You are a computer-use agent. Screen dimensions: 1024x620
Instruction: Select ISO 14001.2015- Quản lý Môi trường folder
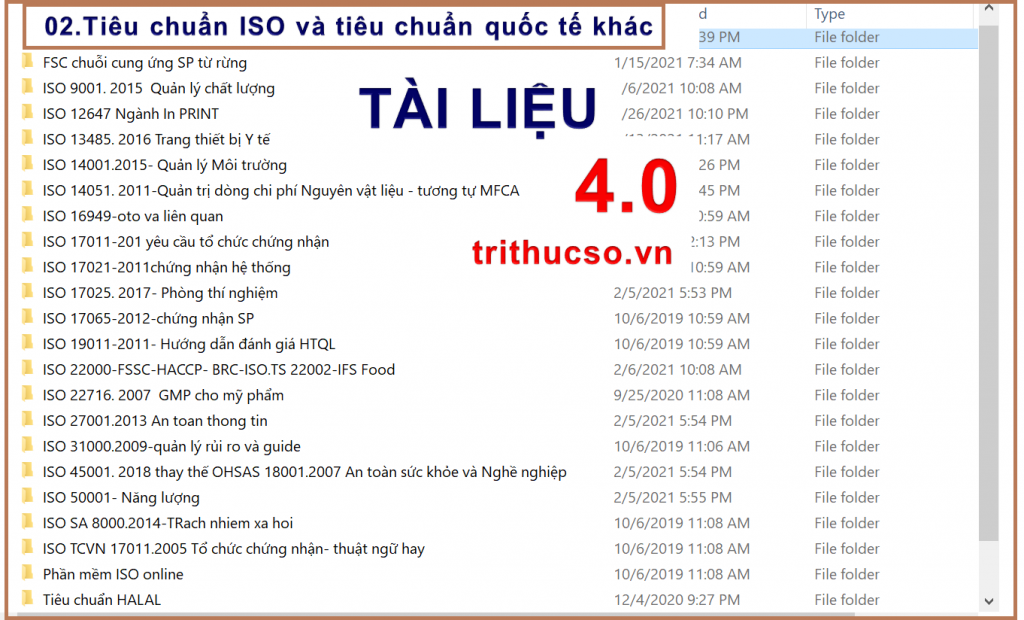(x=164, y=165)
